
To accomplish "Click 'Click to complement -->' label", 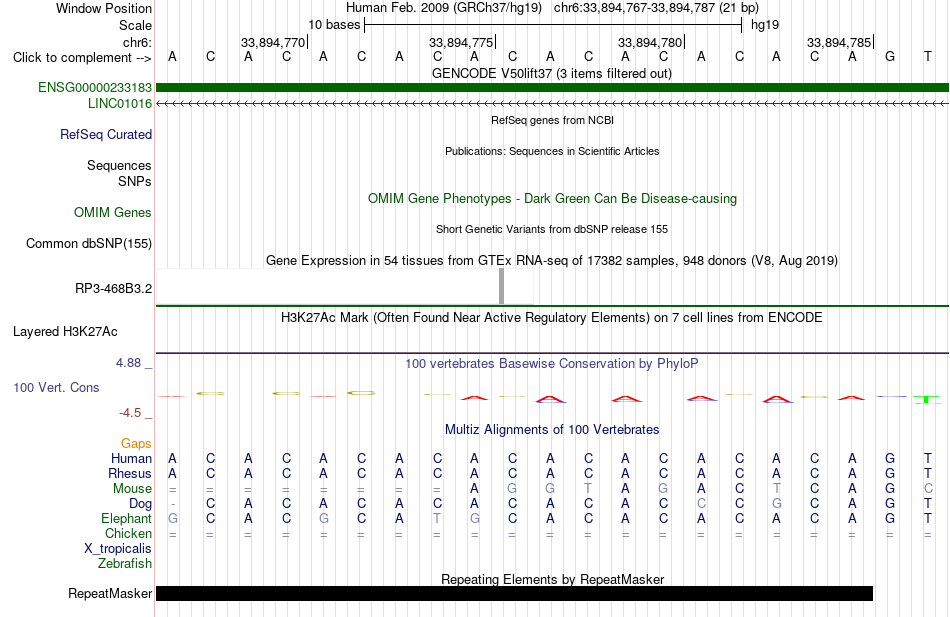I will tap(82, 58).
